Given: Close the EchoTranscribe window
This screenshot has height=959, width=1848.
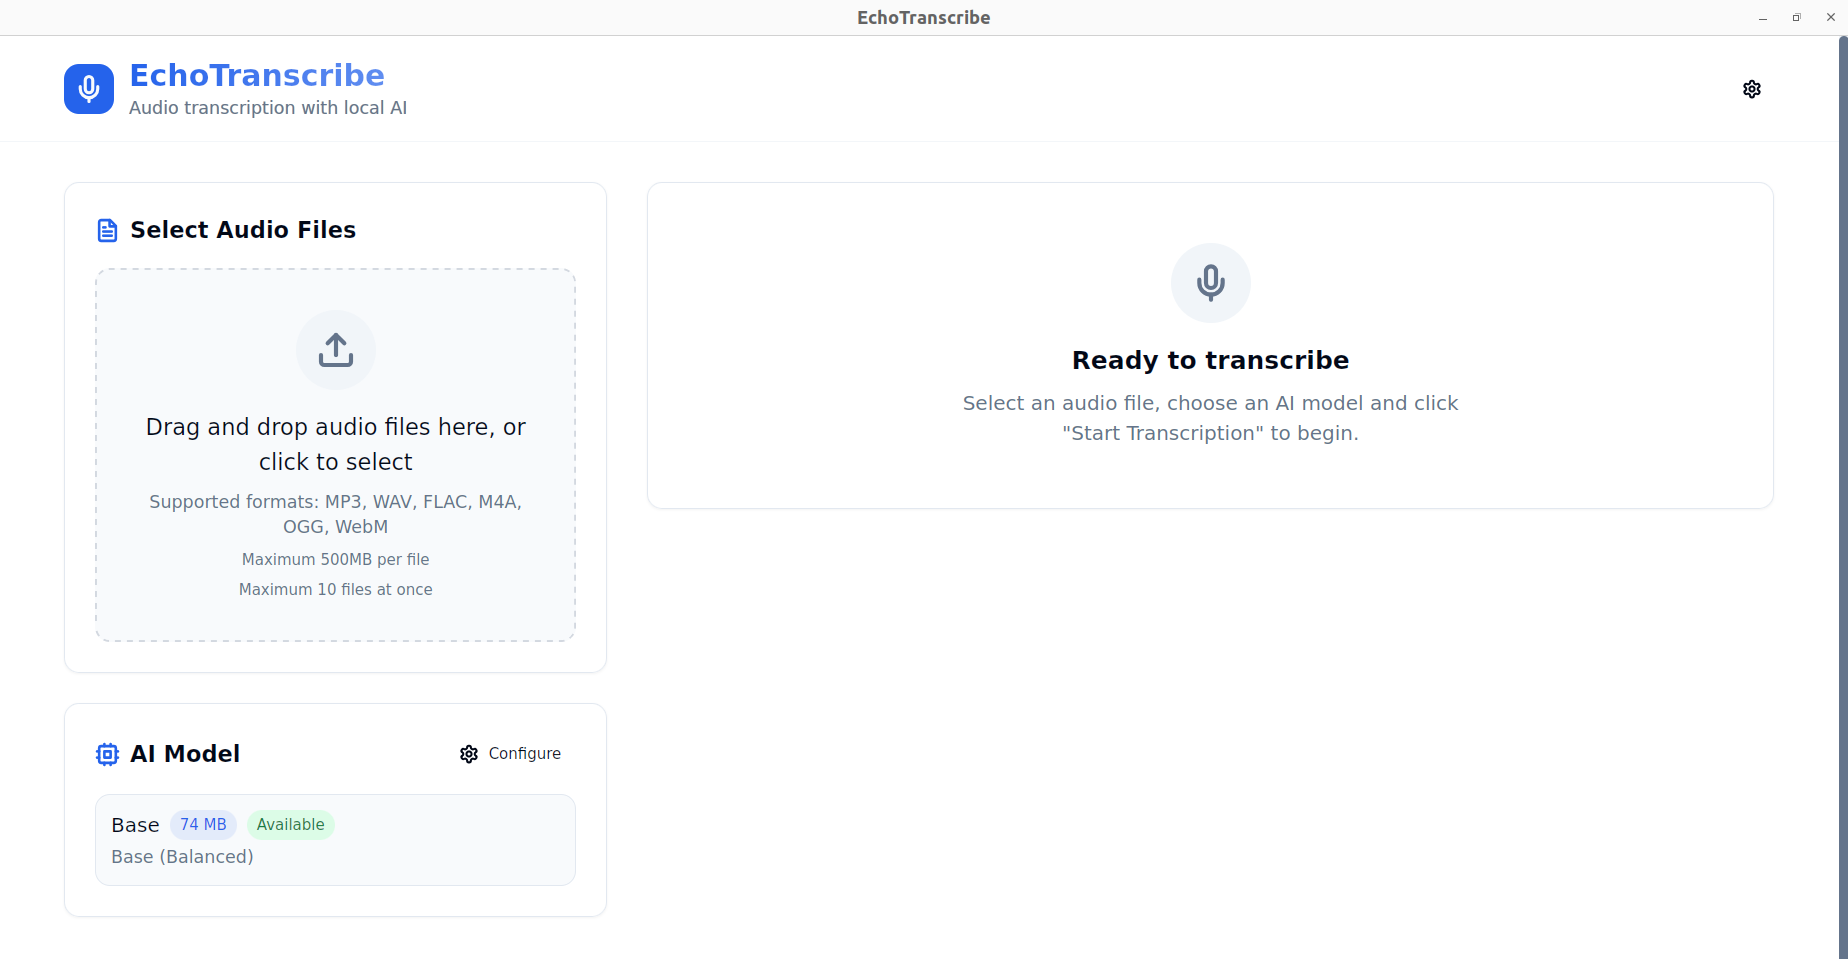Looking at the screenshot, I should coord(1831,18).
